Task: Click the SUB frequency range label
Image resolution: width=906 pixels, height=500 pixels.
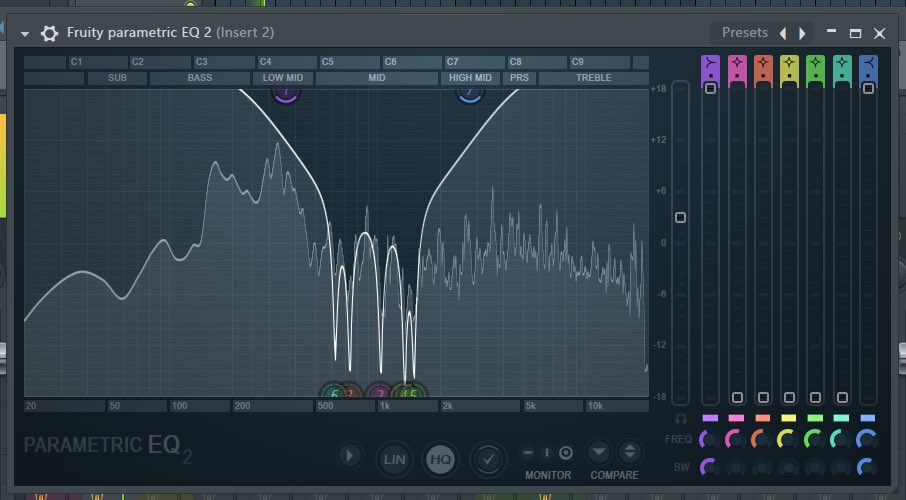Action: 117,78
